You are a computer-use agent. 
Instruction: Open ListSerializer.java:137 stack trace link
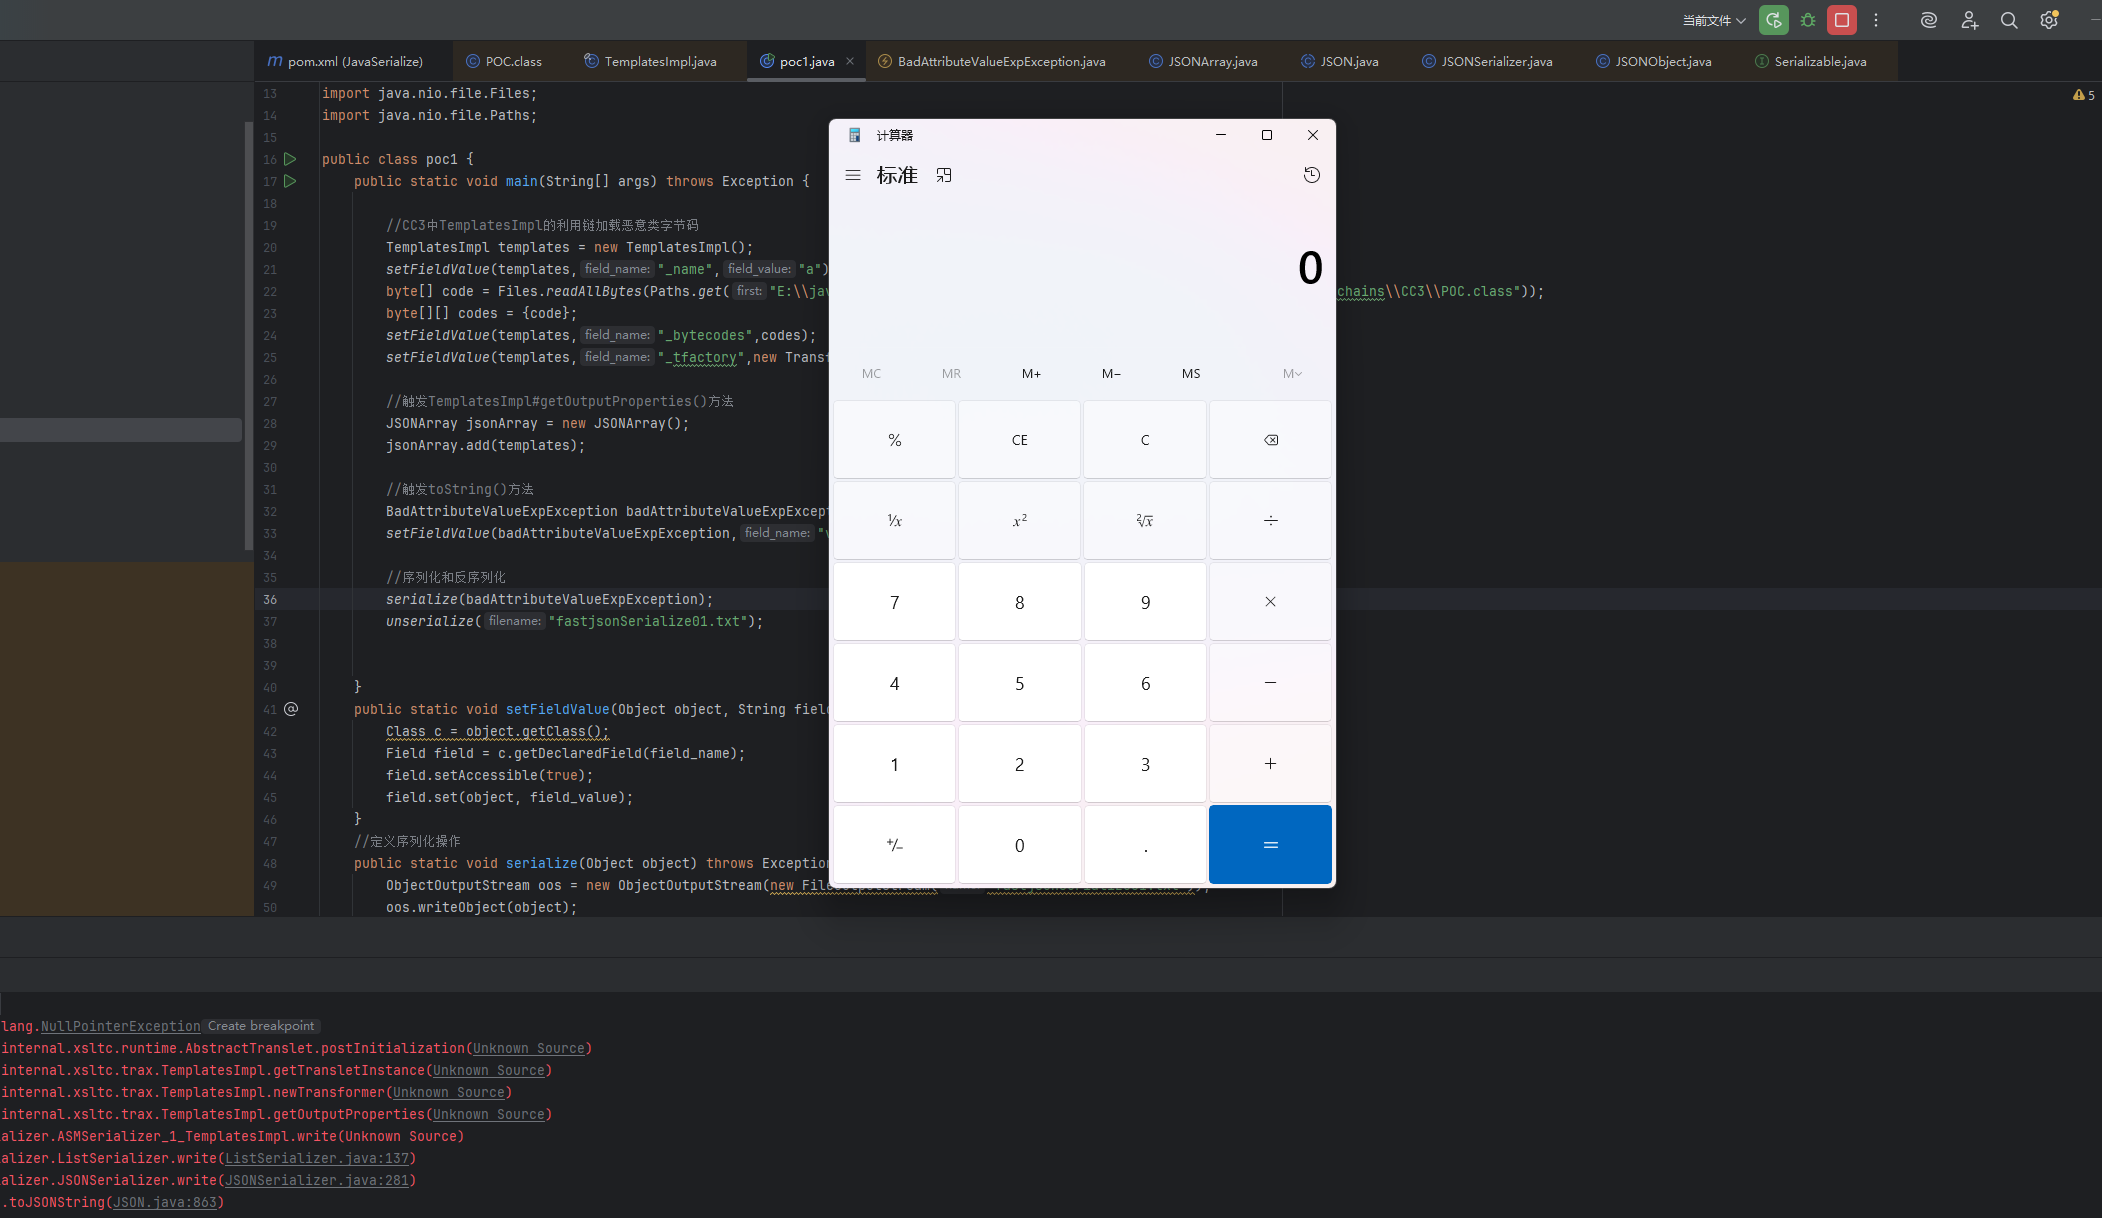point(317,1158)
